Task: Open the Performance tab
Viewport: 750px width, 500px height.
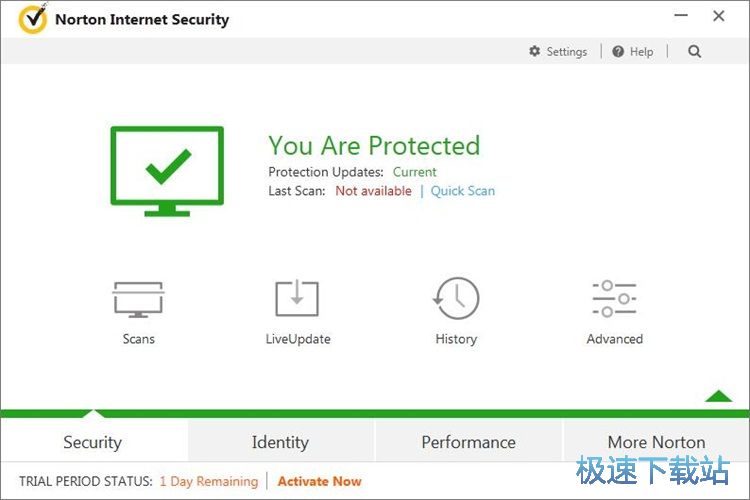Action: tap(468, 442)
